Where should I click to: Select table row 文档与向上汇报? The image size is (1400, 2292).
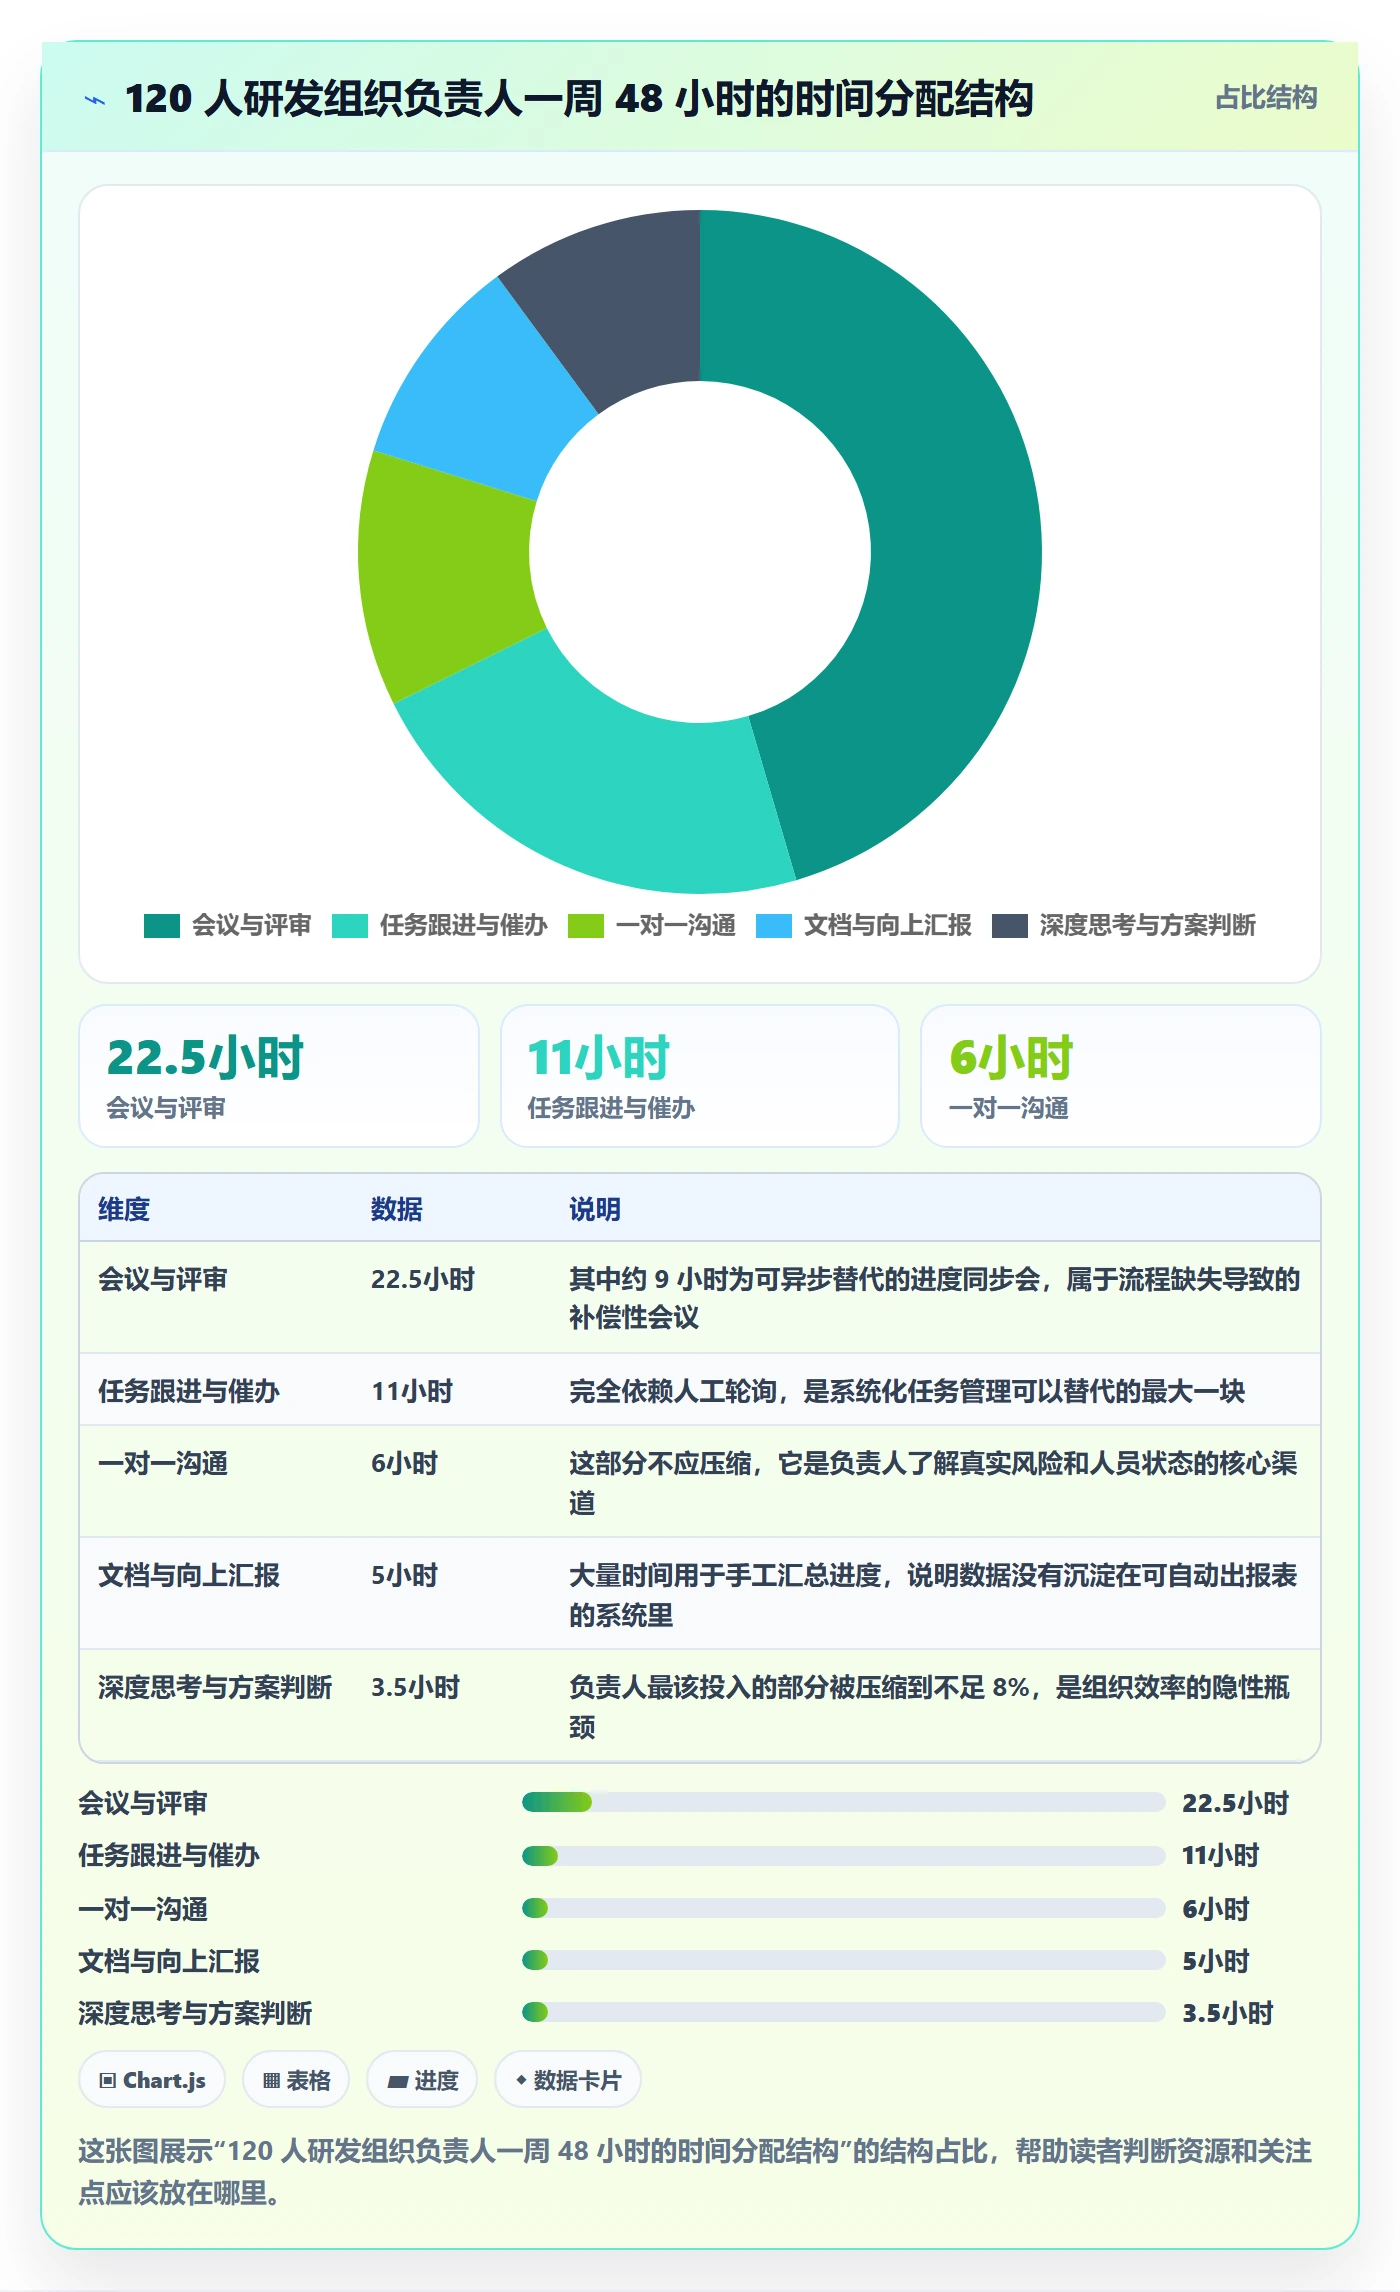click(700, 1594)
